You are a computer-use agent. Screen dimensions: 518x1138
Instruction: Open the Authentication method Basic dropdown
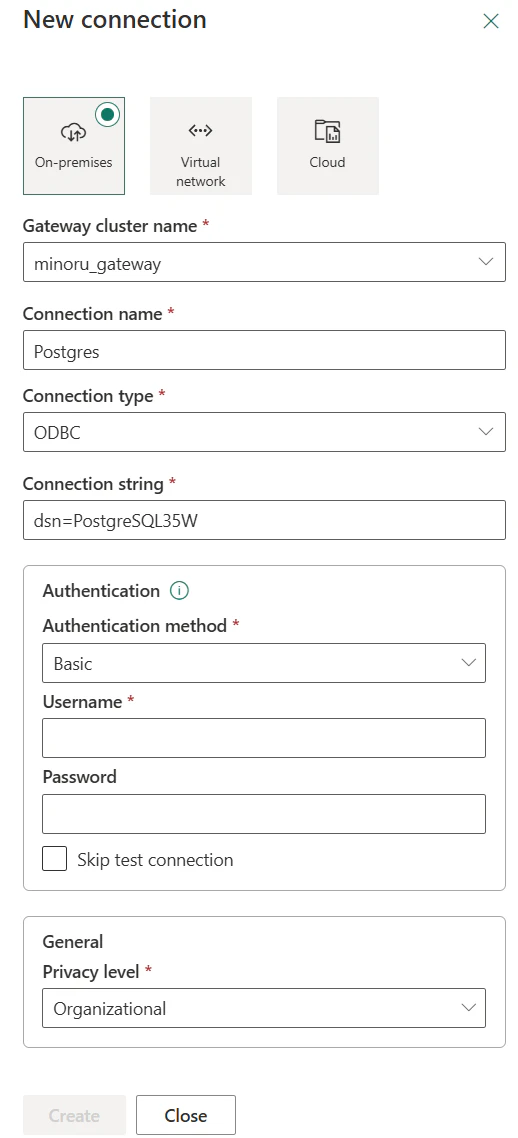click(x=264, y=663)
